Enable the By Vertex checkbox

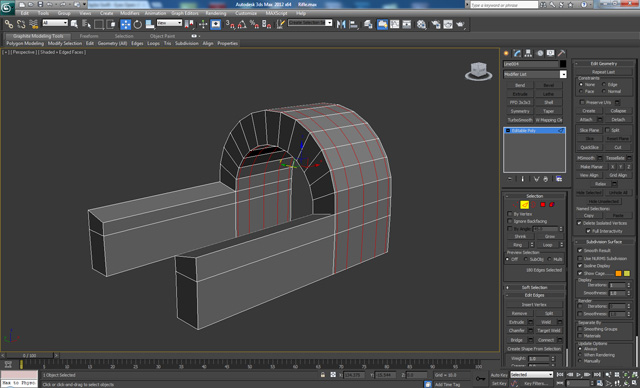coord(509,214)
